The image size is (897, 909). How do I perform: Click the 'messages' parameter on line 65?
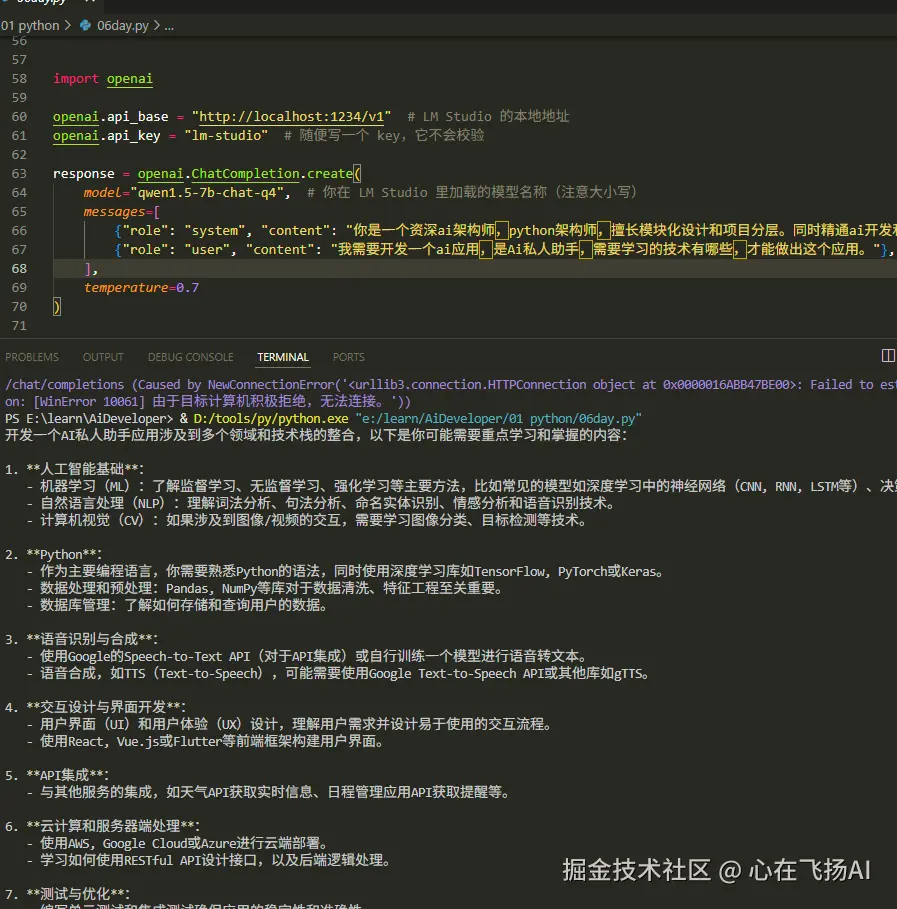tap(114, 212)
